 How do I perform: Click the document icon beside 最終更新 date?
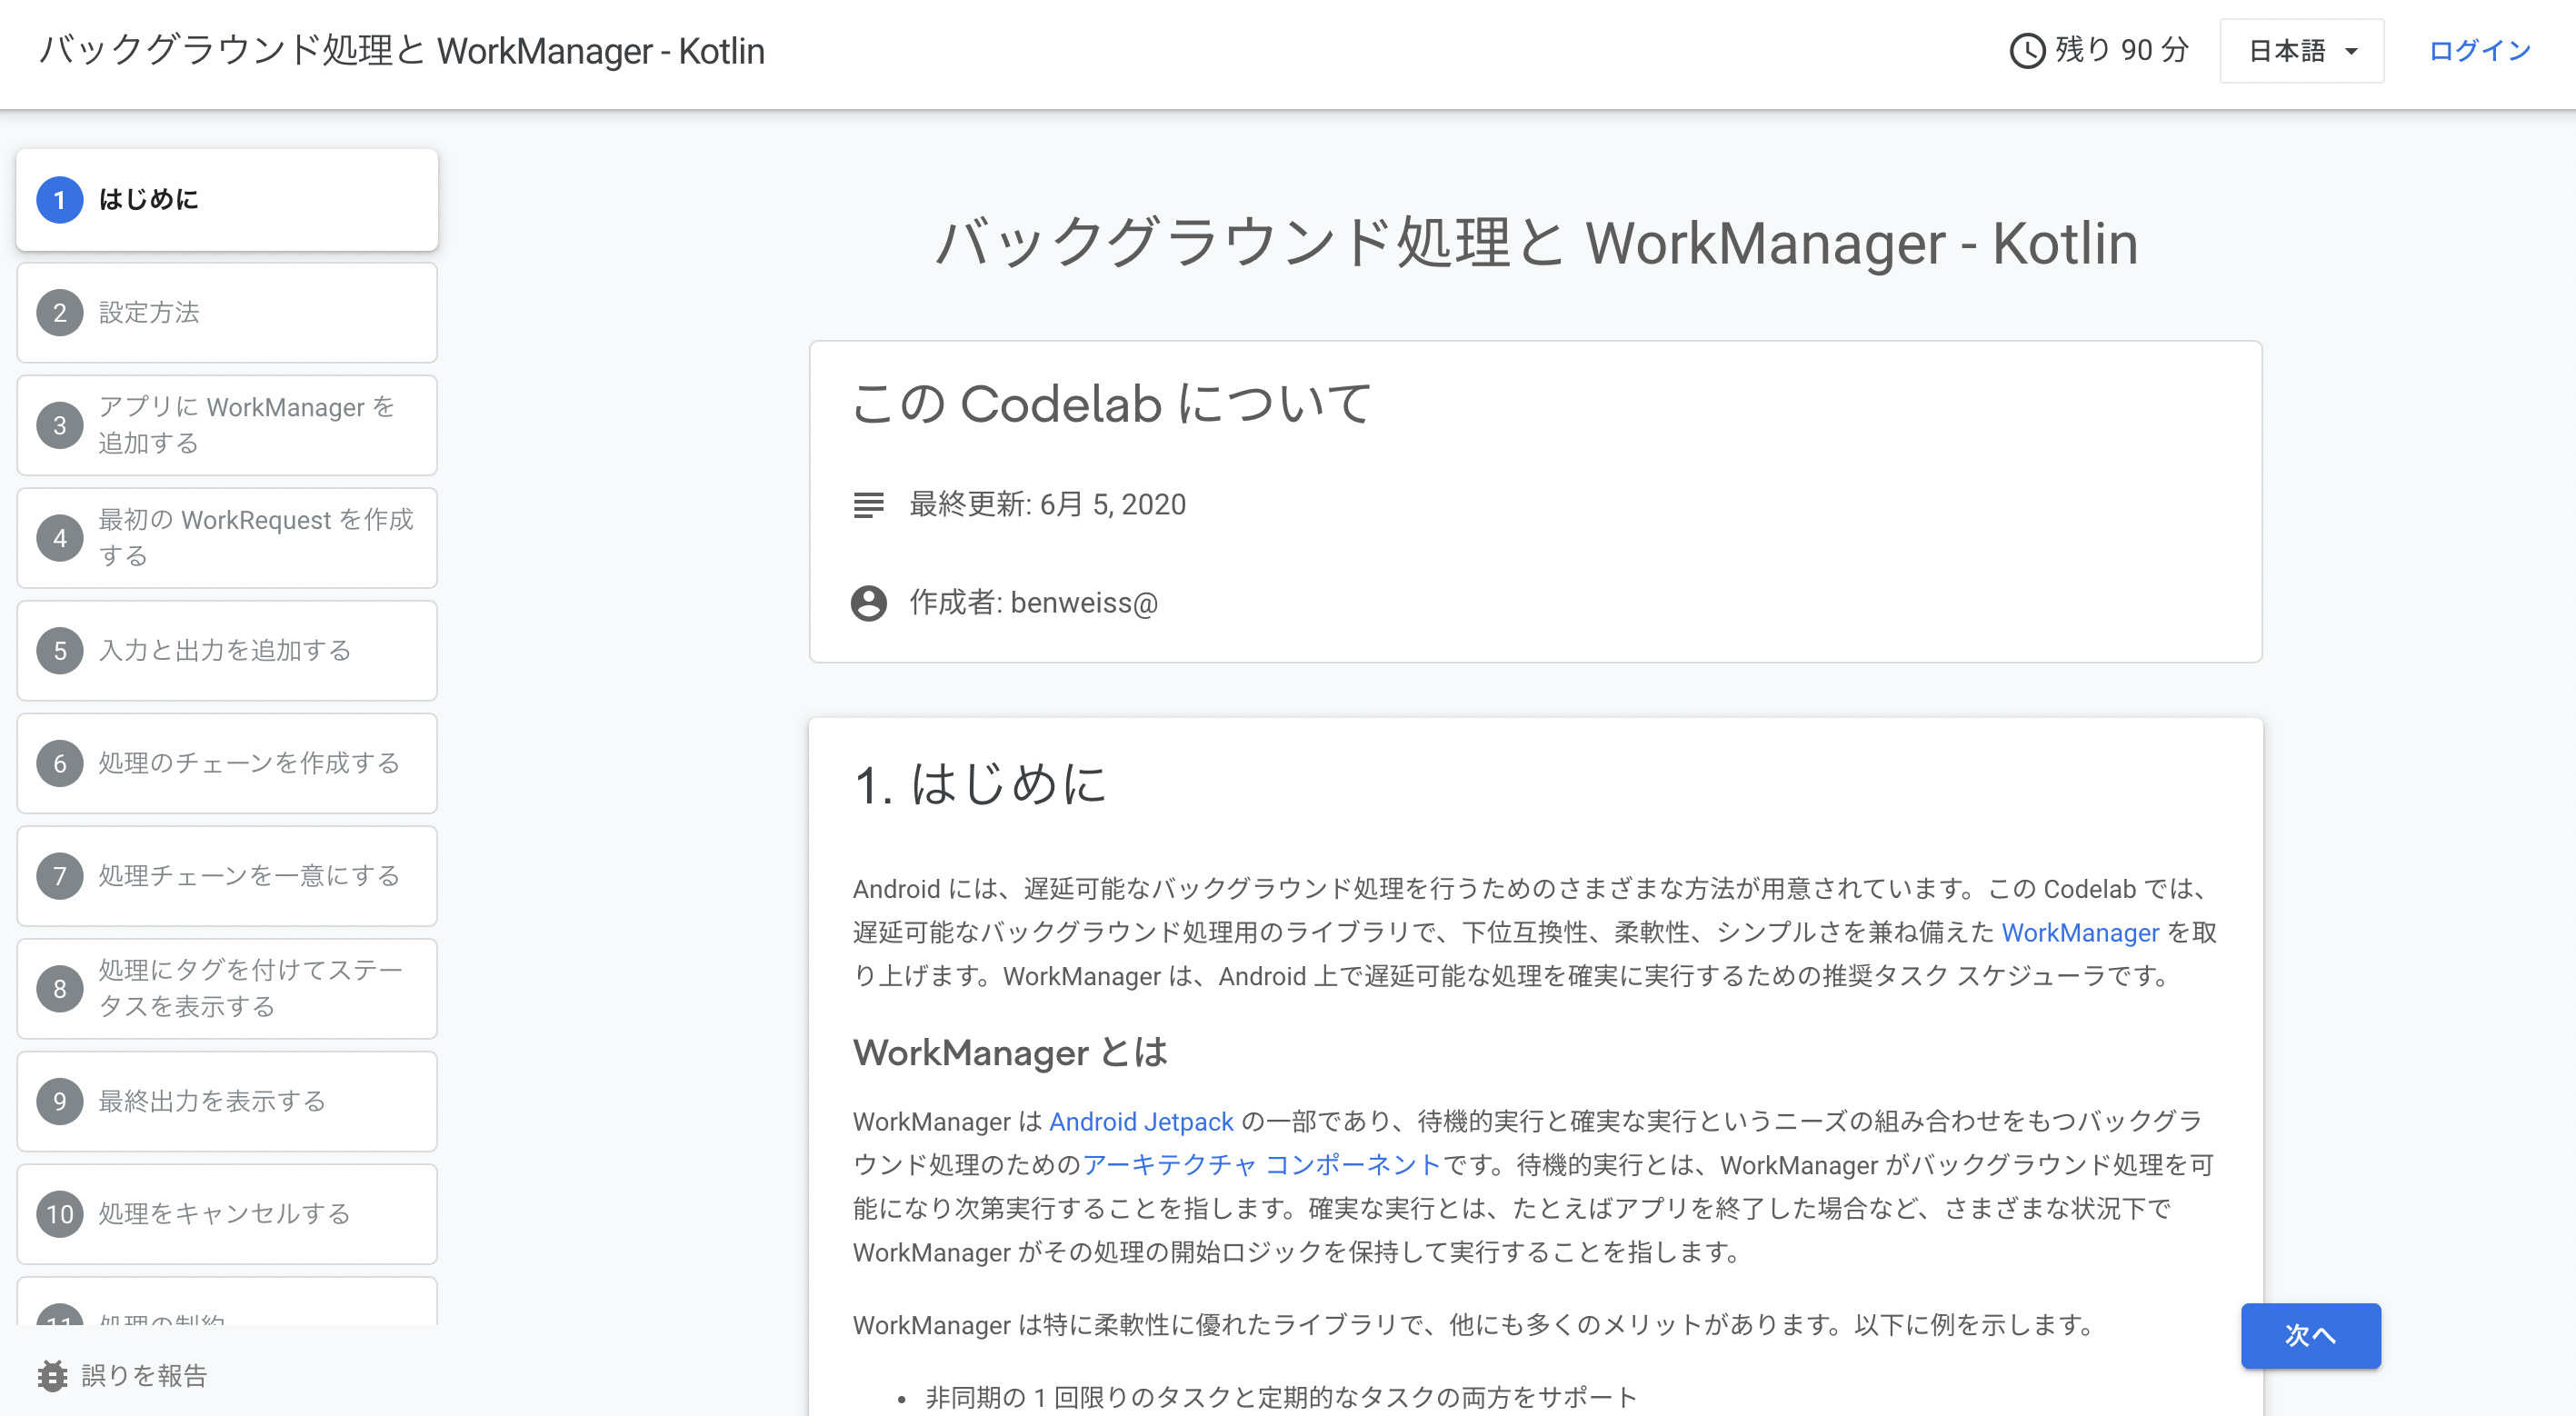point(869,505)
